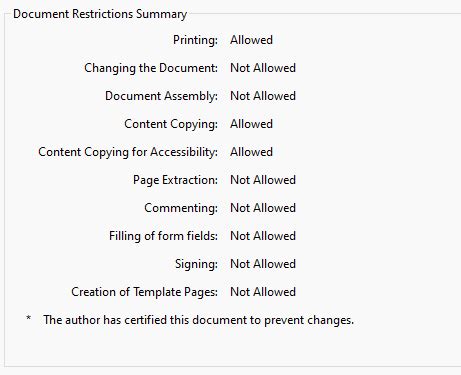Click Not Allowed beside Signing
The height and width of the screenshot is (375, 461).
(x=263, y=264)
